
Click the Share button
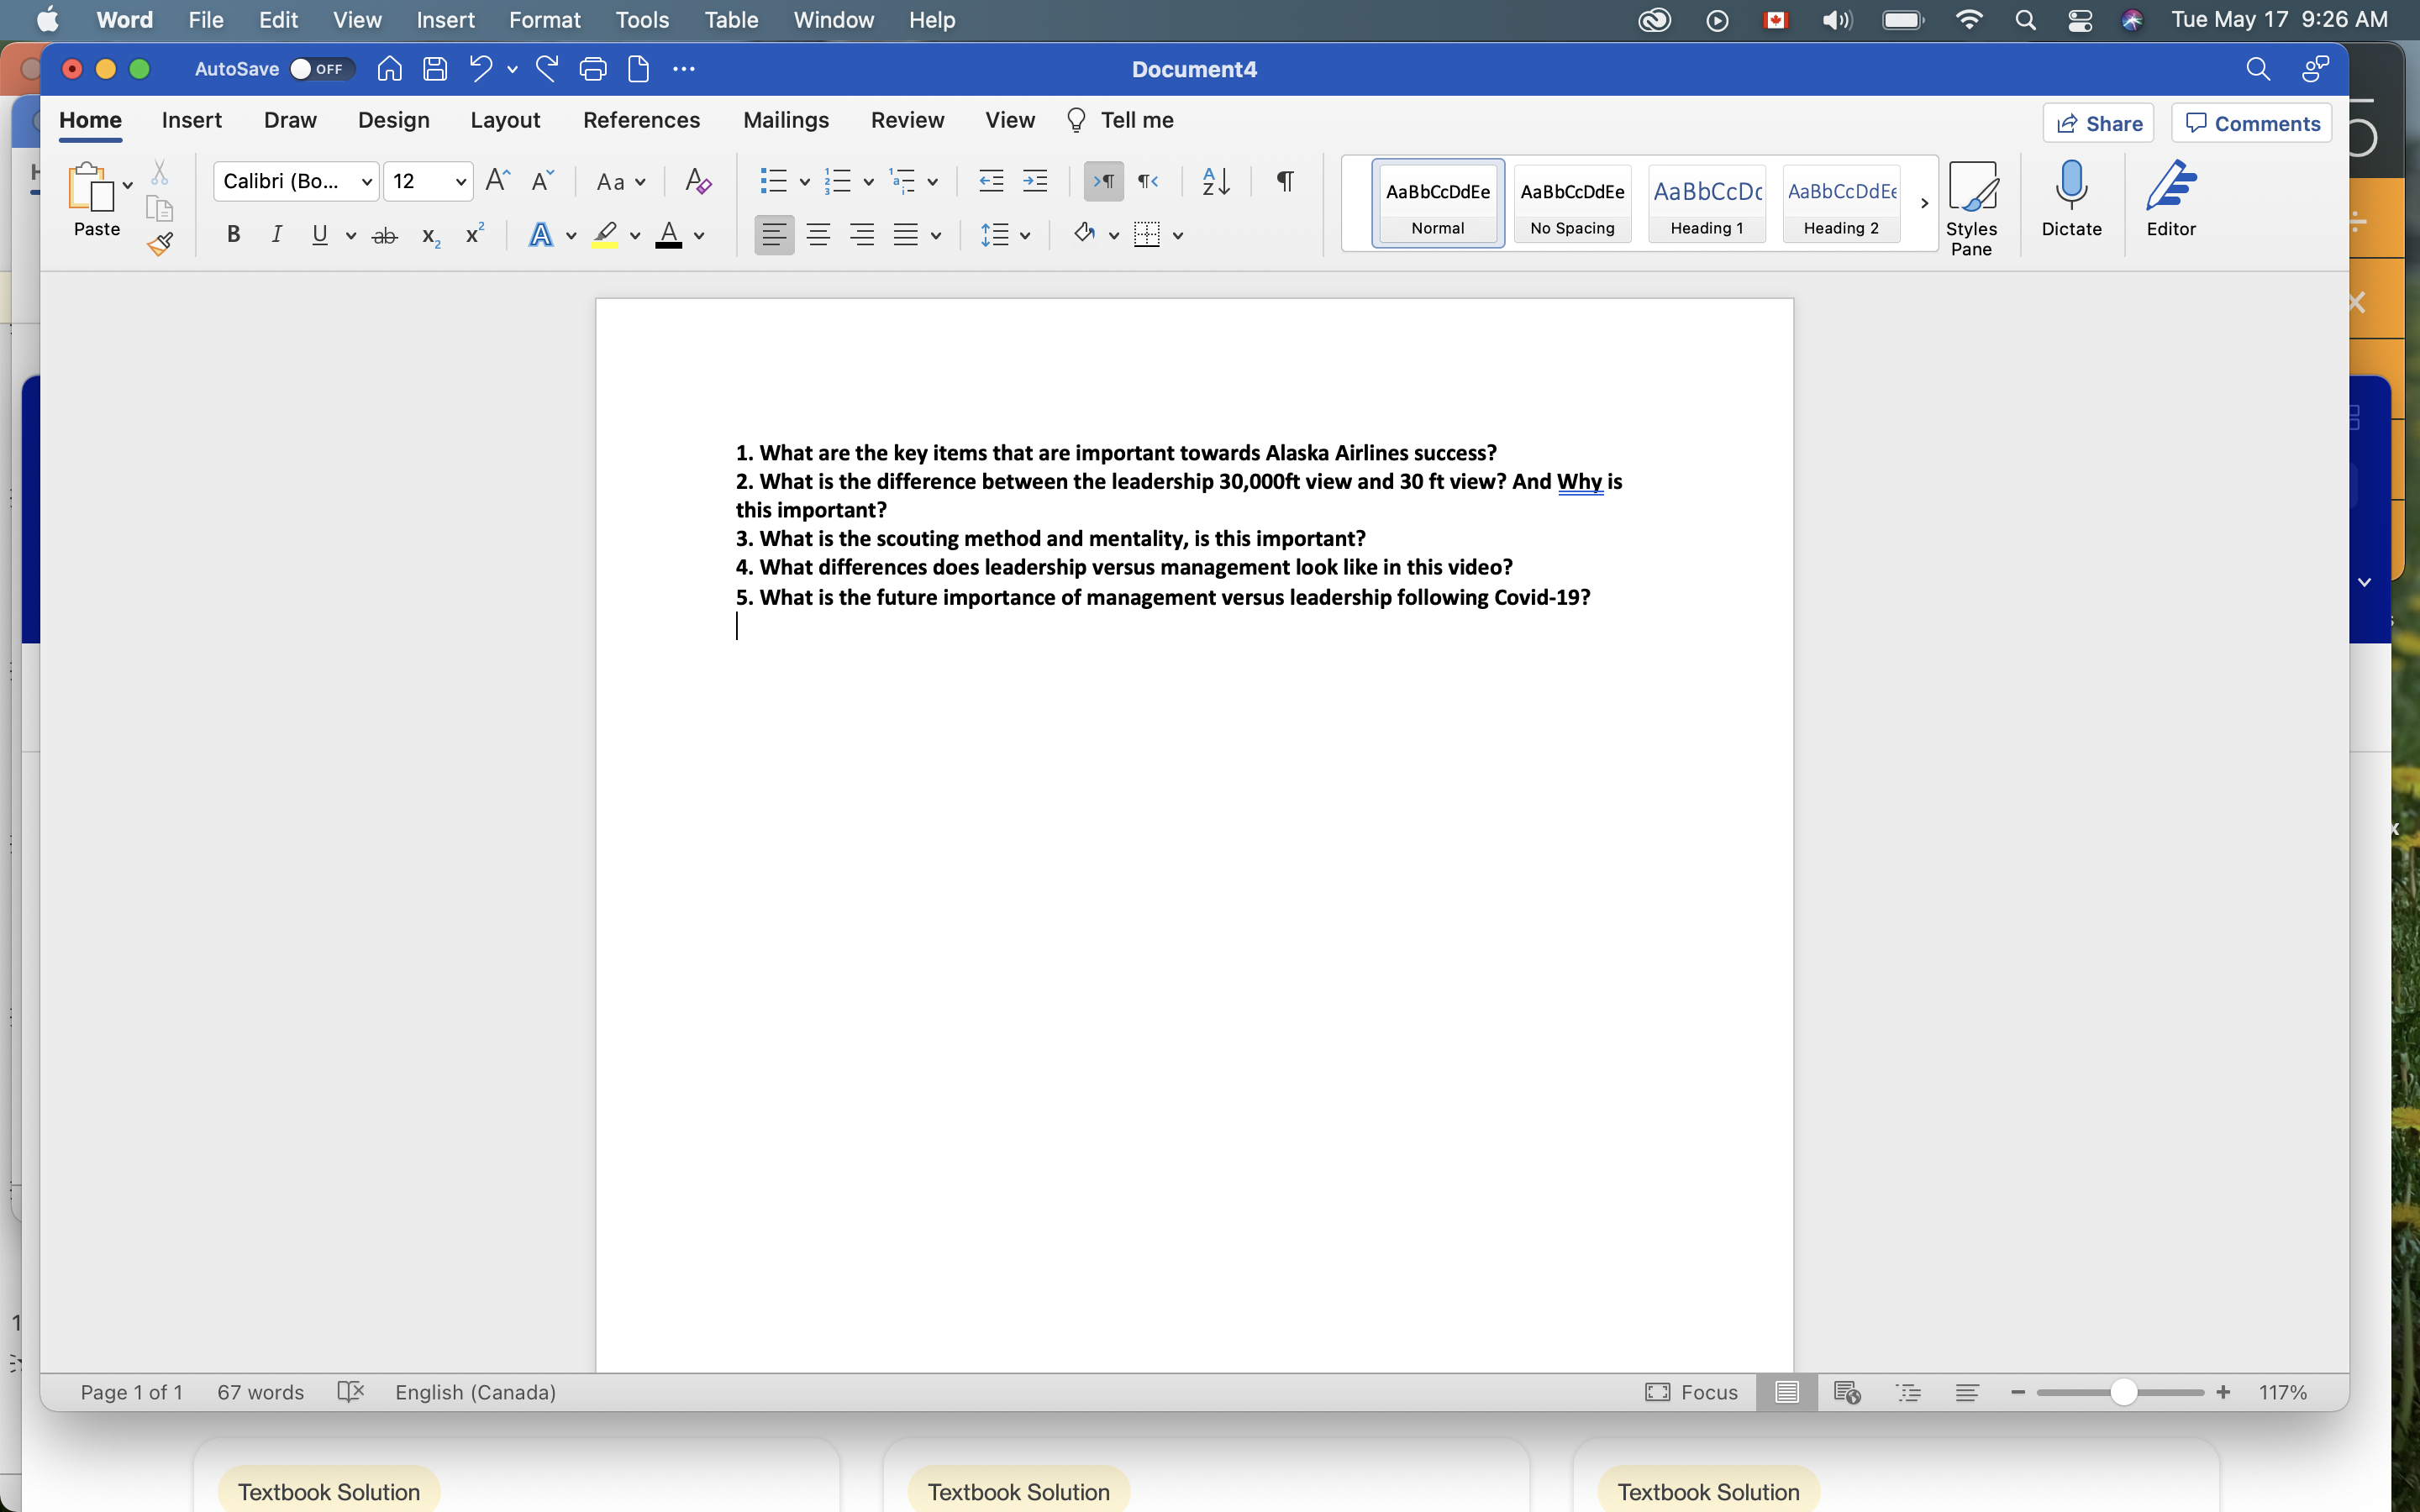click(2097, 122)
